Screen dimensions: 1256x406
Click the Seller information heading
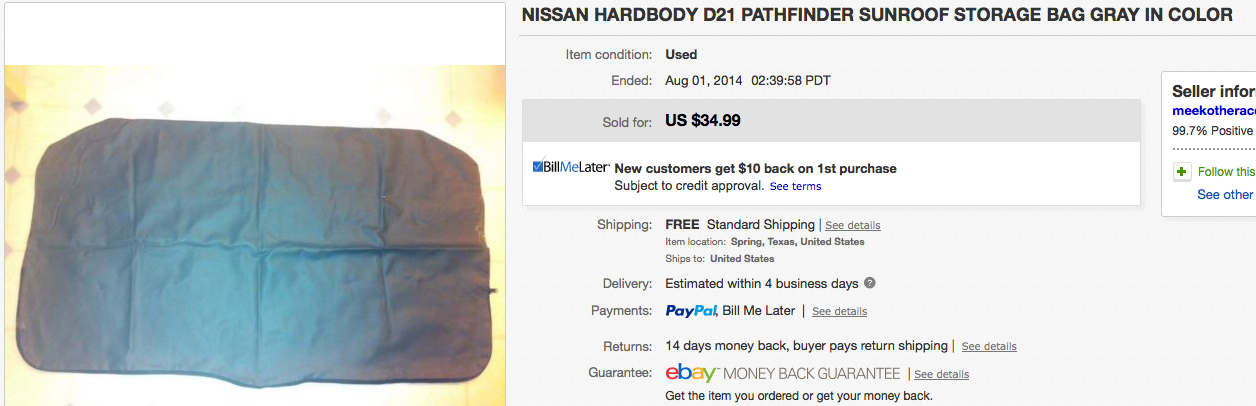click(x=1213, y=90)
